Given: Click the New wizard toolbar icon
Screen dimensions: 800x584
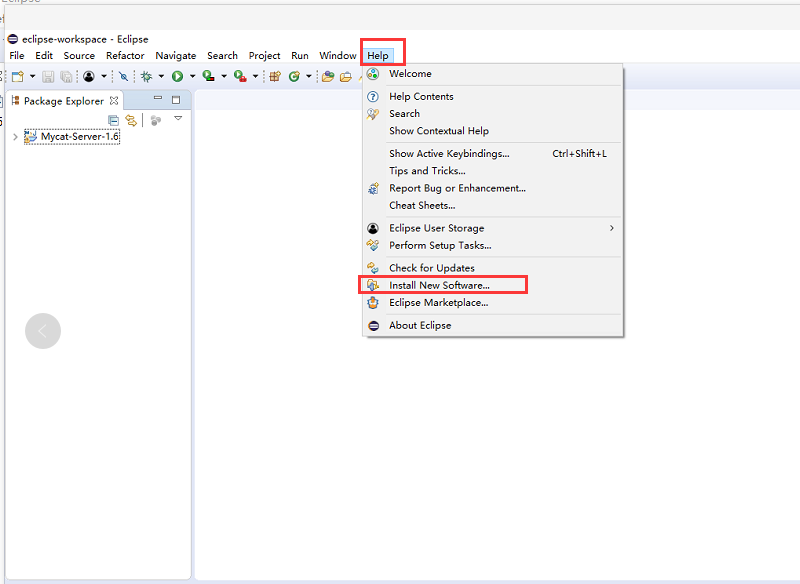Looking at the screenshot, I should click(x=18, y=77).
